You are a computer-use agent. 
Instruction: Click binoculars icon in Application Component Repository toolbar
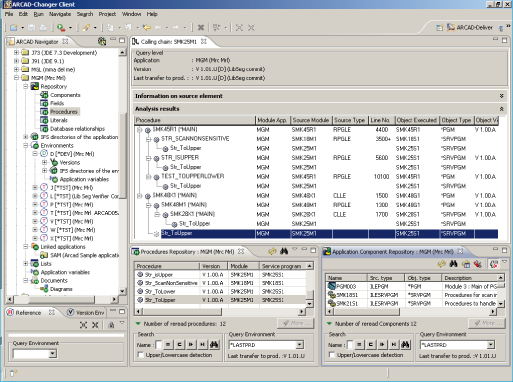click(x=453, y=264)
